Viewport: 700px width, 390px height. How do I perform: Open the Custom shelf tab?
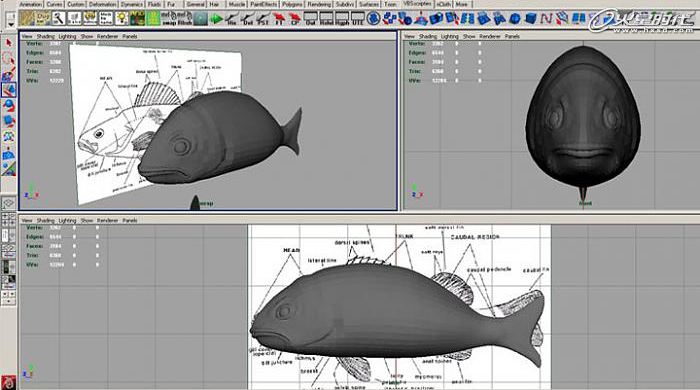[x=75, y=4]
